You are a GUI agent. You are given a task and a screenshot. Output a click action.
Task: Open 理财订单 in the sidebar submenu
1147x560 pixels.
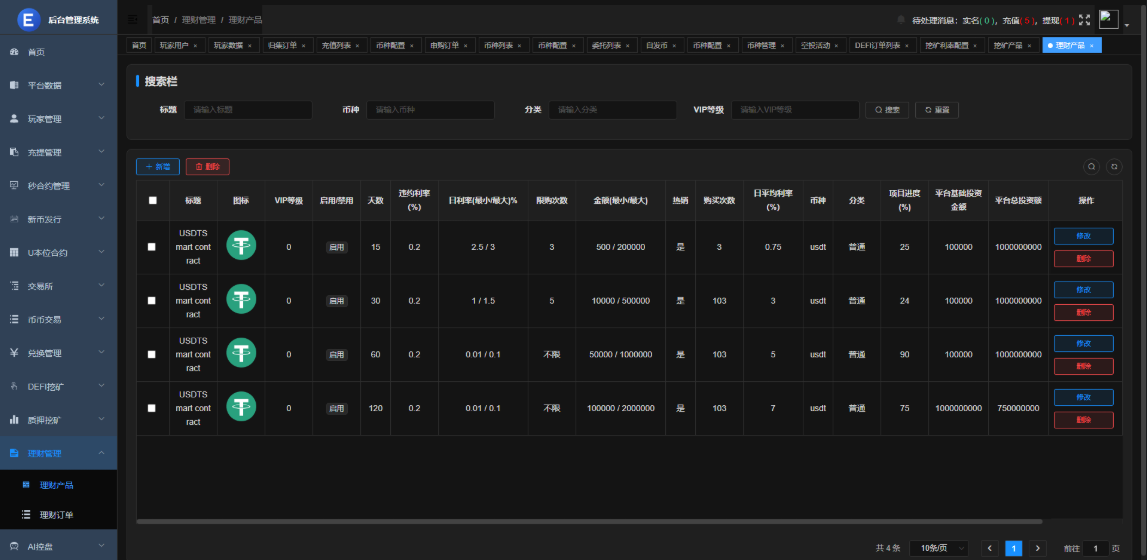(x=56, y=515)
